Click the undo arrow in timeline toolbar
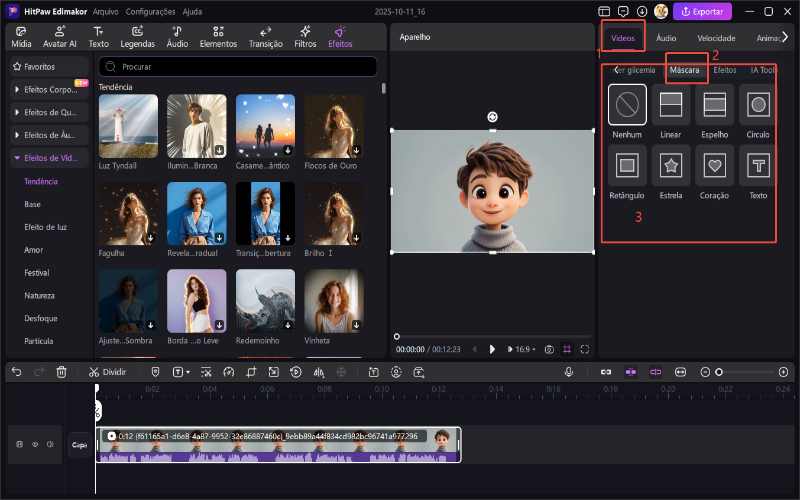 [x=16, y=372]
